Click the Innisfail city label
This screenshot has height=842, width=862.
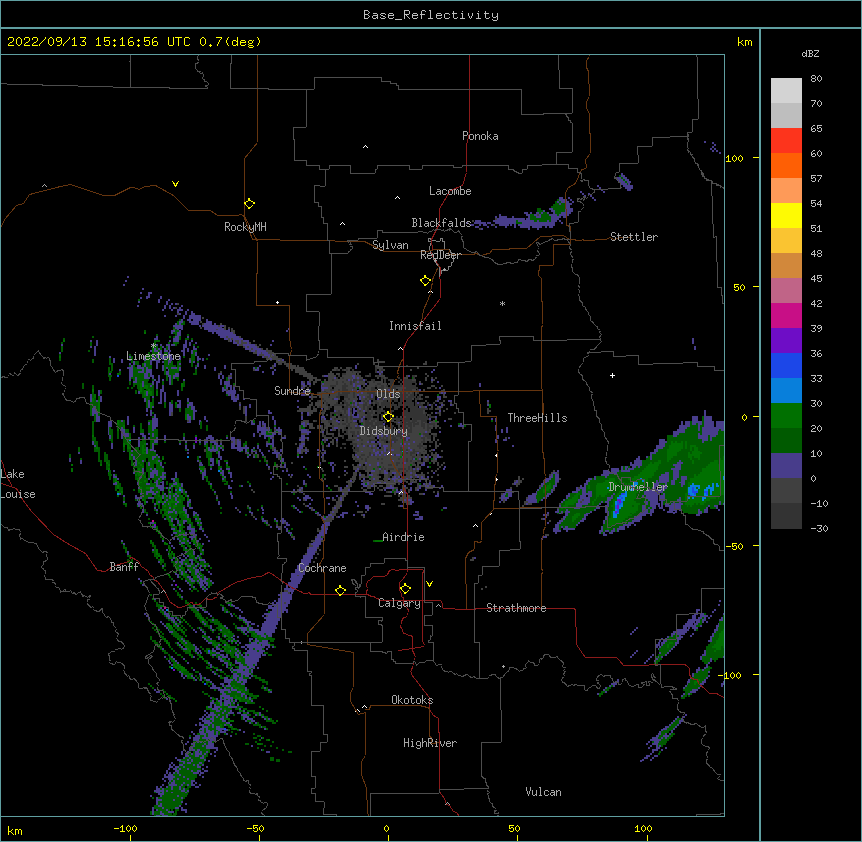pyautogui.click(x=415, y=326)
